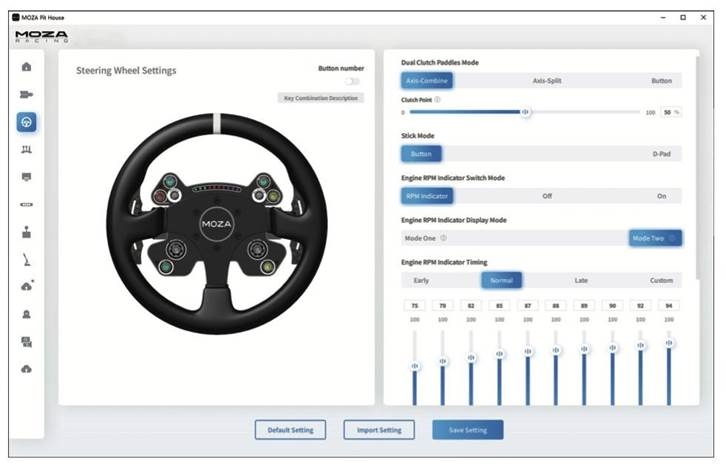Click the slider handle under value 79
The height and width of the screenshot is (465, 726).
[x=443, y=361]
